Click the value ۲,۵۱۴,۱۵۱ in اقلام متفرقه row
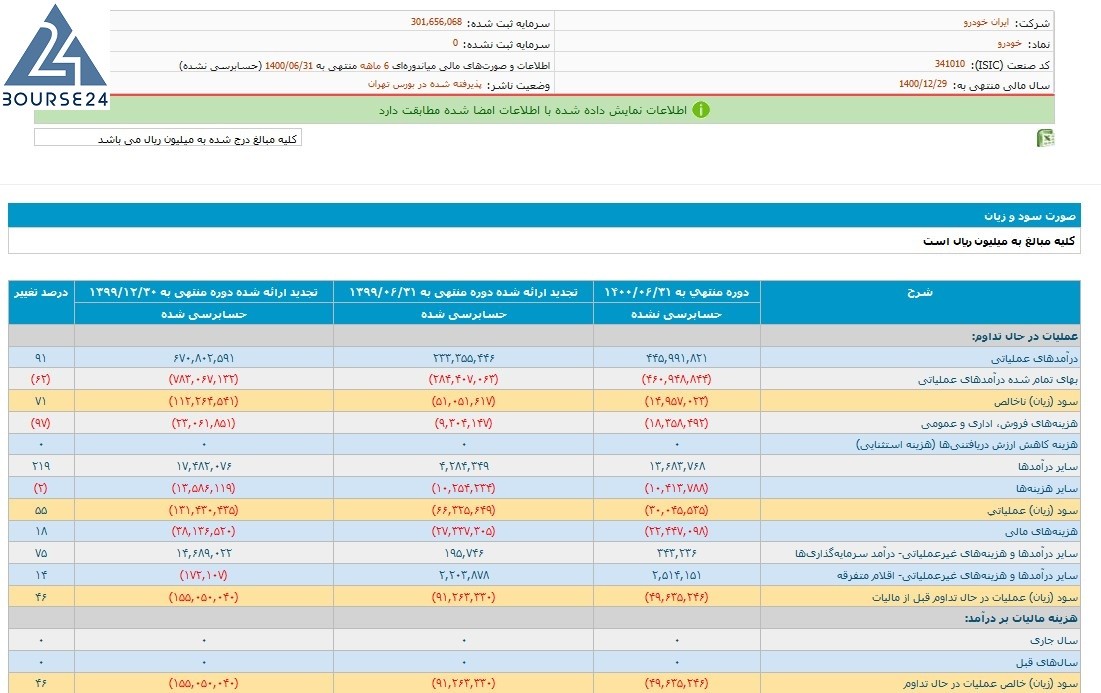The width and height of the screenshot is (1101, 693). tap(676, 575)
